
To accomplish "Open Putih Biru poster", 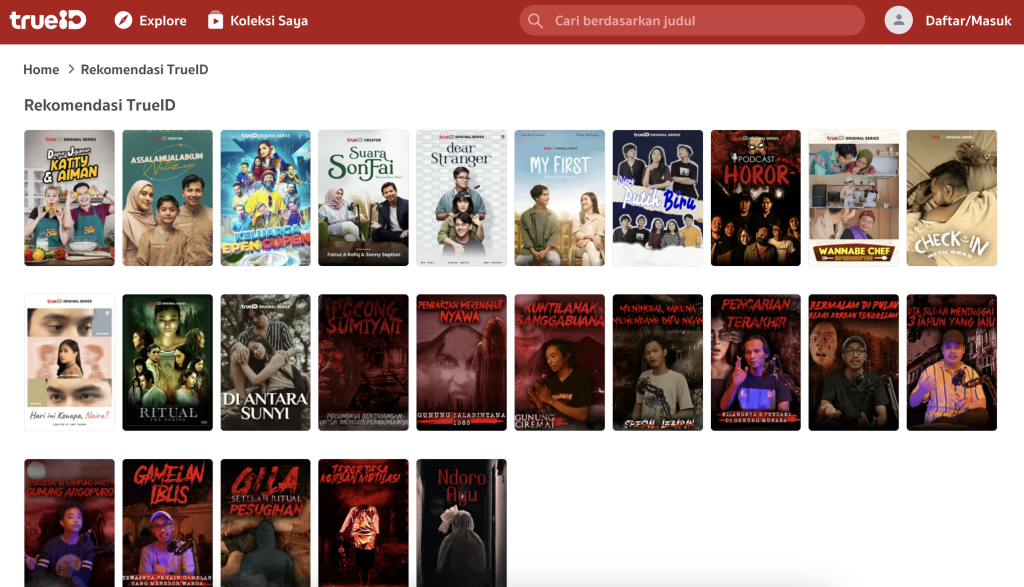I will (658, 198).
